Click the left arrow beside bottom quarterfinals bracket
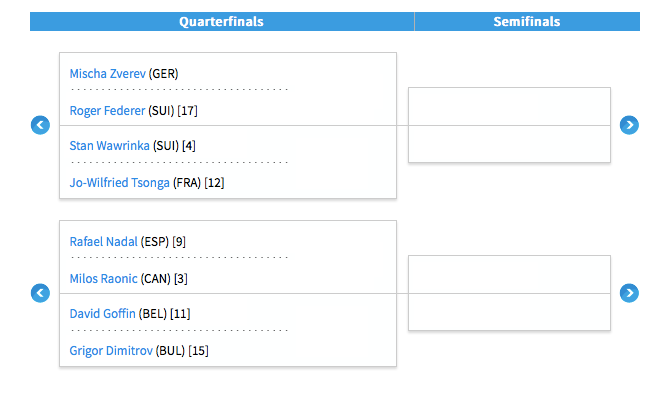Viewport: 660px width, 405px height. [x=40, y=293]
